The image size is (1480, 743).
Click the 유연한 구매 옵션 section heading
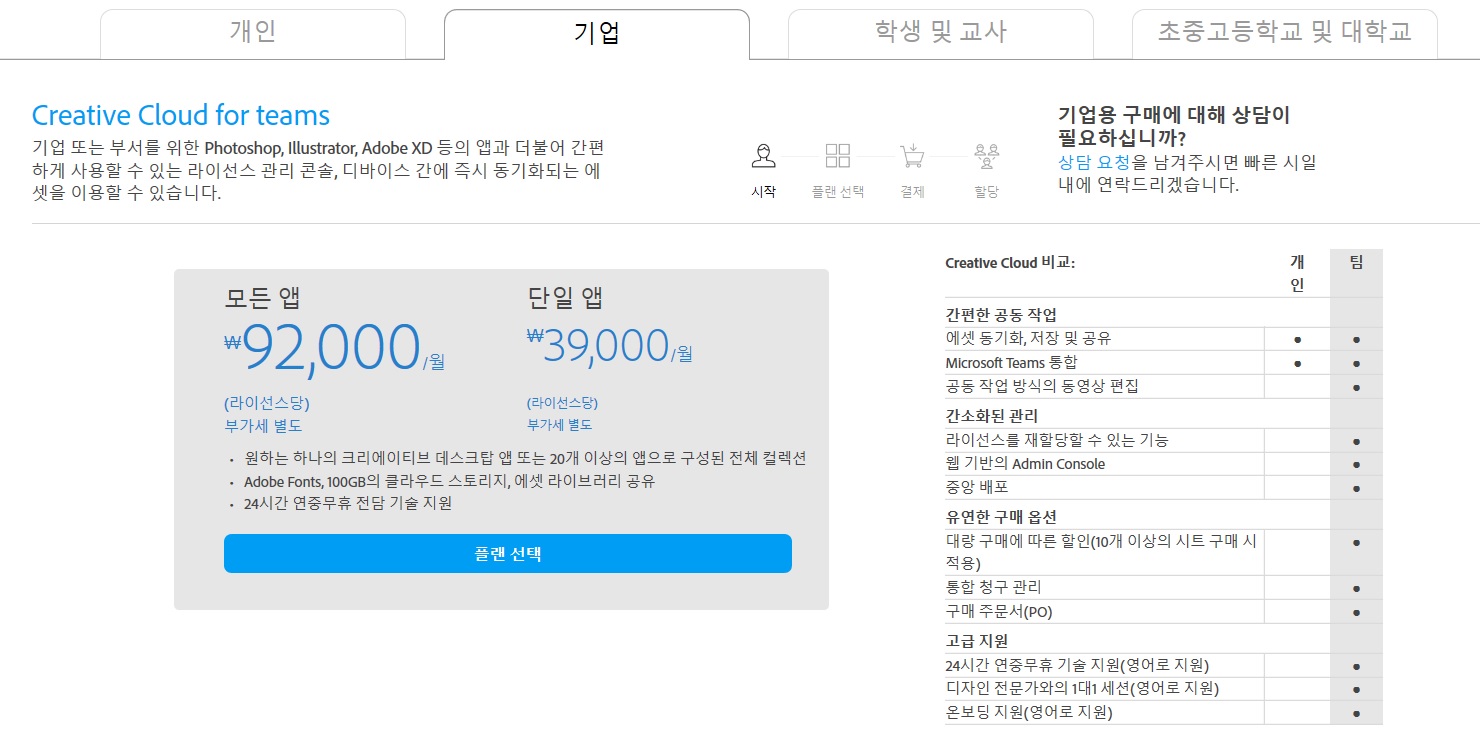[x=1000, y=516]
